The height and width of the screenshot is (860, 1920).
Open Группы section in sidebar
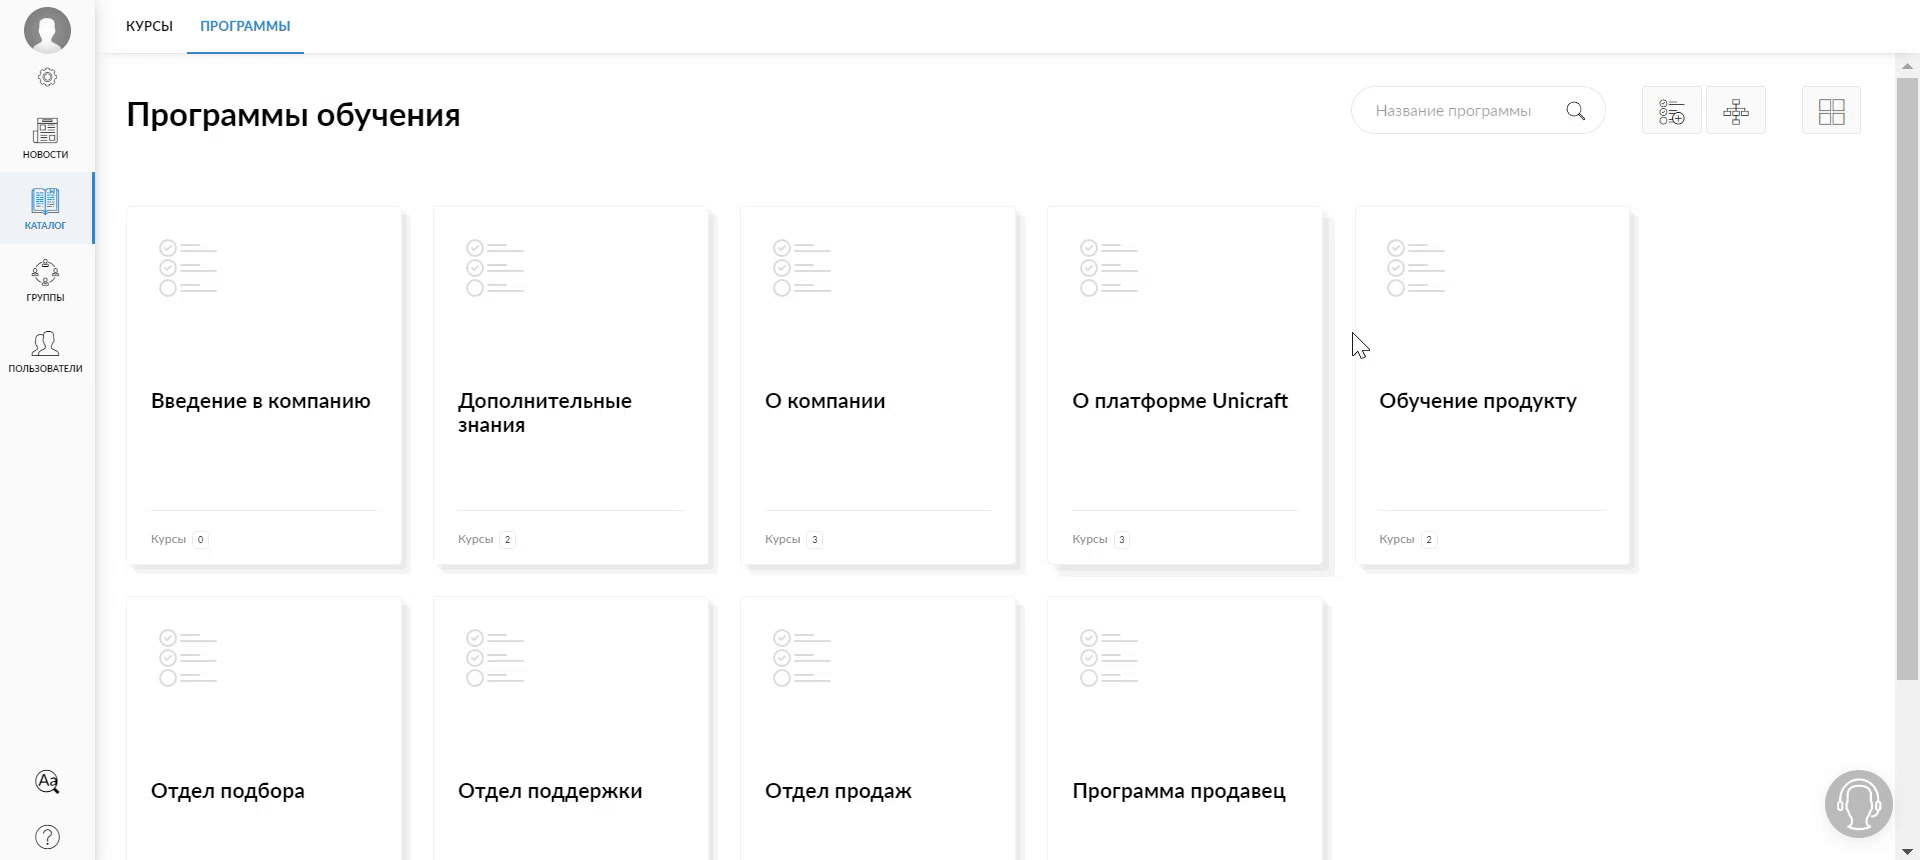pyautogui.click(x=46, y=281)
